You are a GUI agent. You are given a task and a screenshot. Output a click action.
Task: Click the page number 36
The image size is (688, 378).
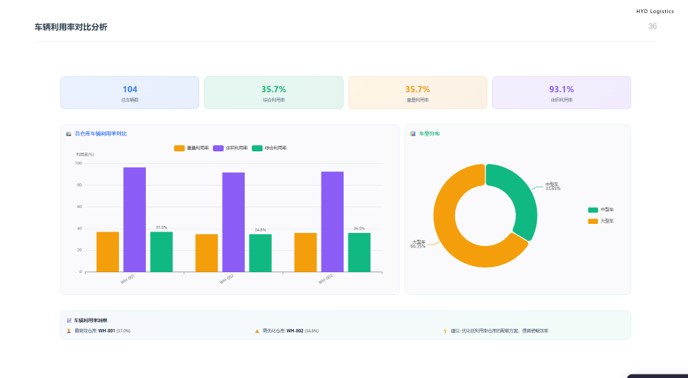point(652,26)
